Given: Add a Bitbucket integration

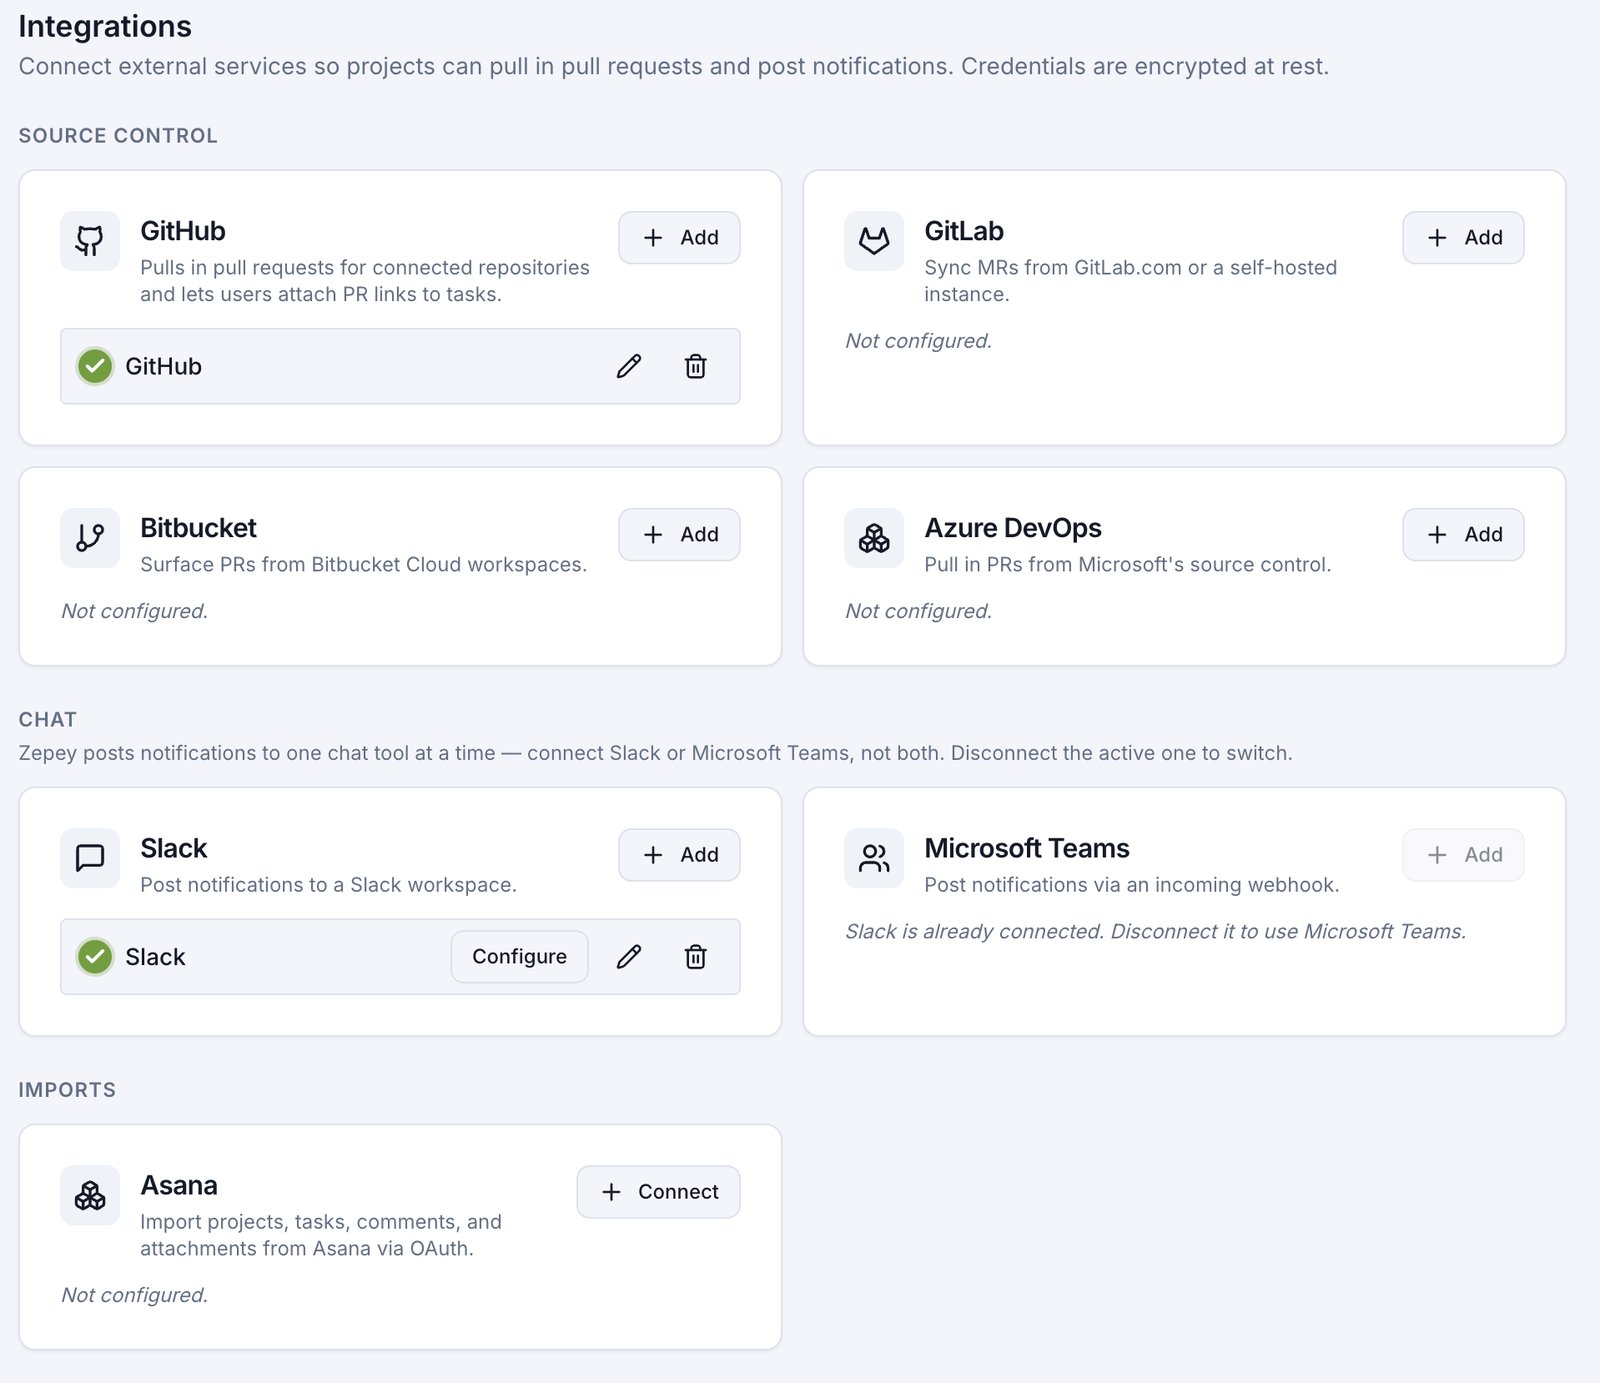Looking at the screenshot, I should point(679,534).
